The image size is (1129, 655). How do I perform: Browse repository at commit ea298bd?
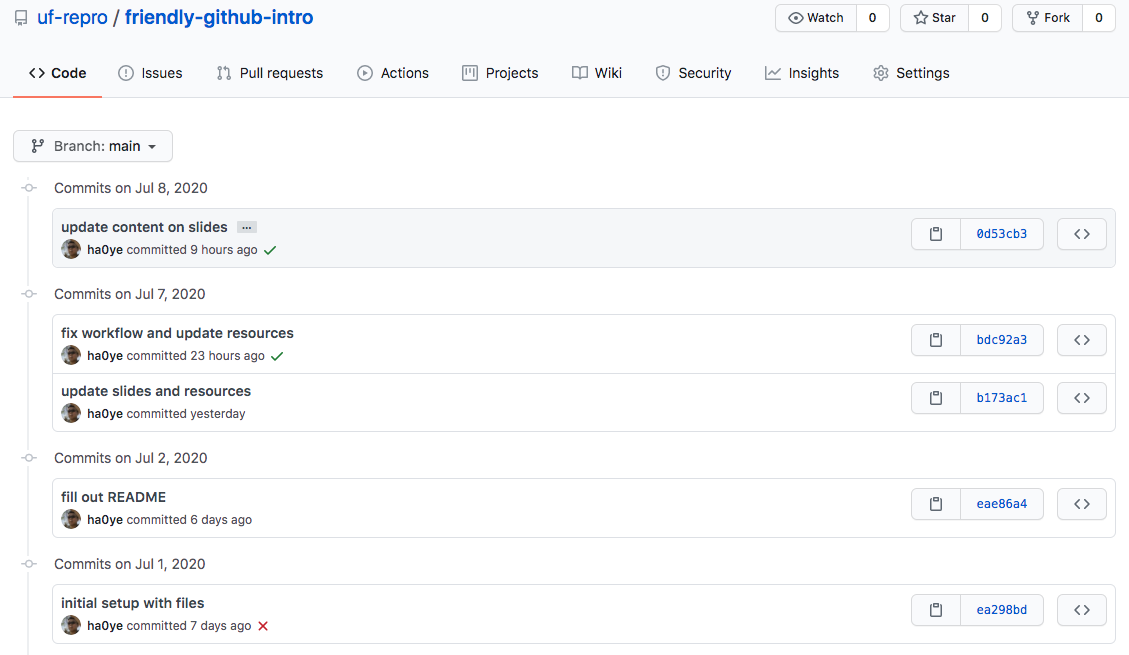pos(1081,610)
